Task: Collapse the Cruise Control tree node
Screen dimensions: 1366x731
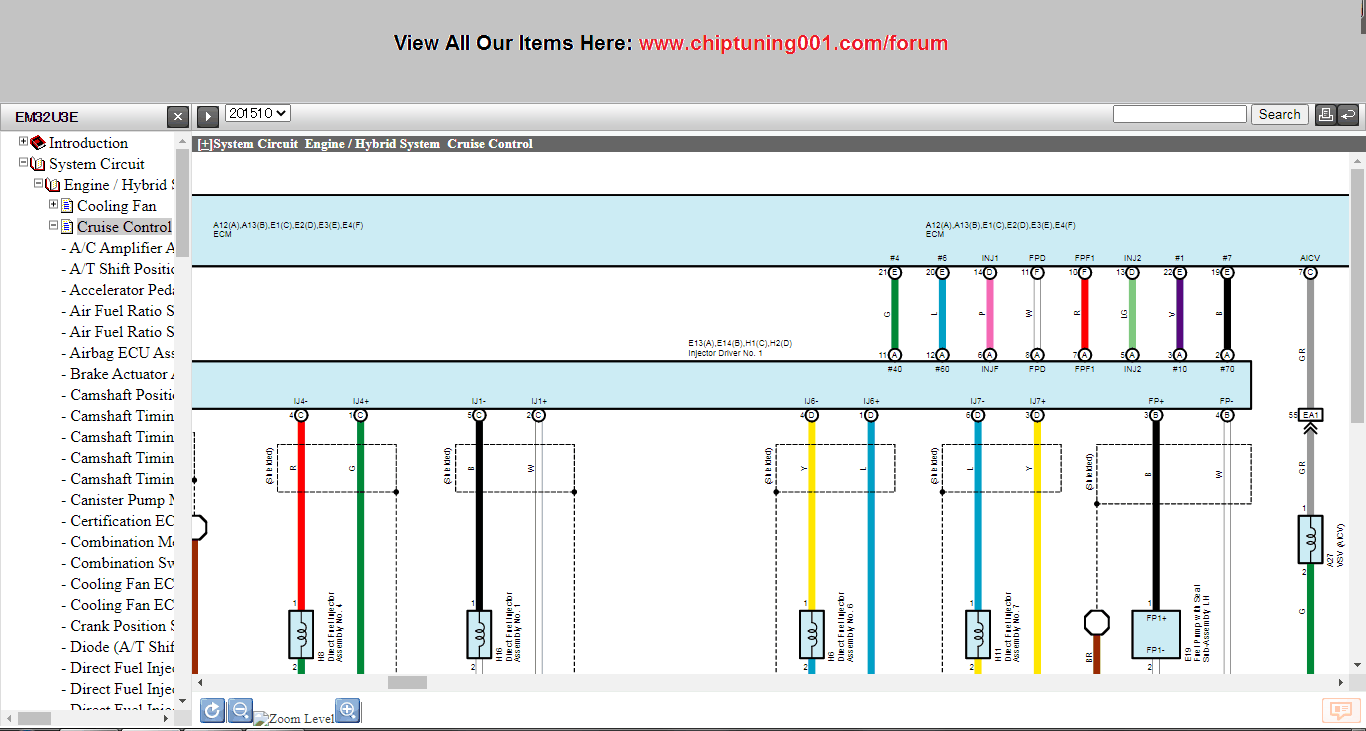Action: pos(54,226)
